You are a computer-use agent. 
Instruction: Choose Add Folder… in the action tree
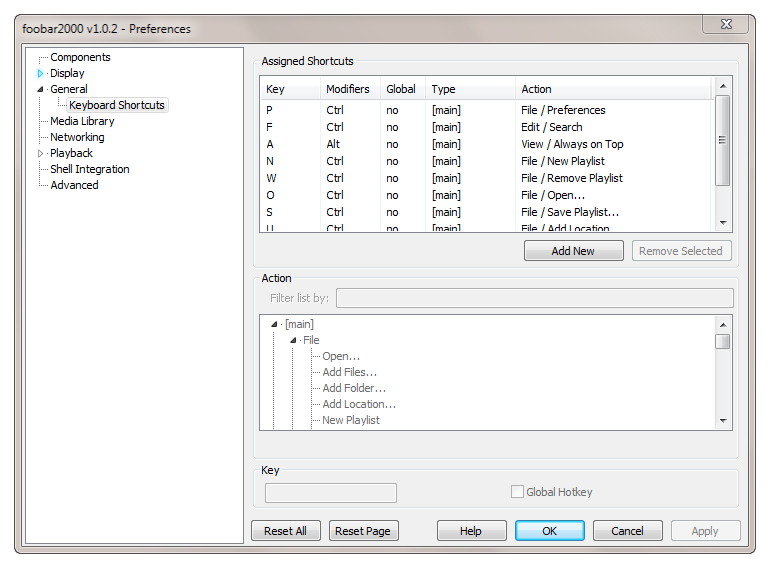(354, 388)
